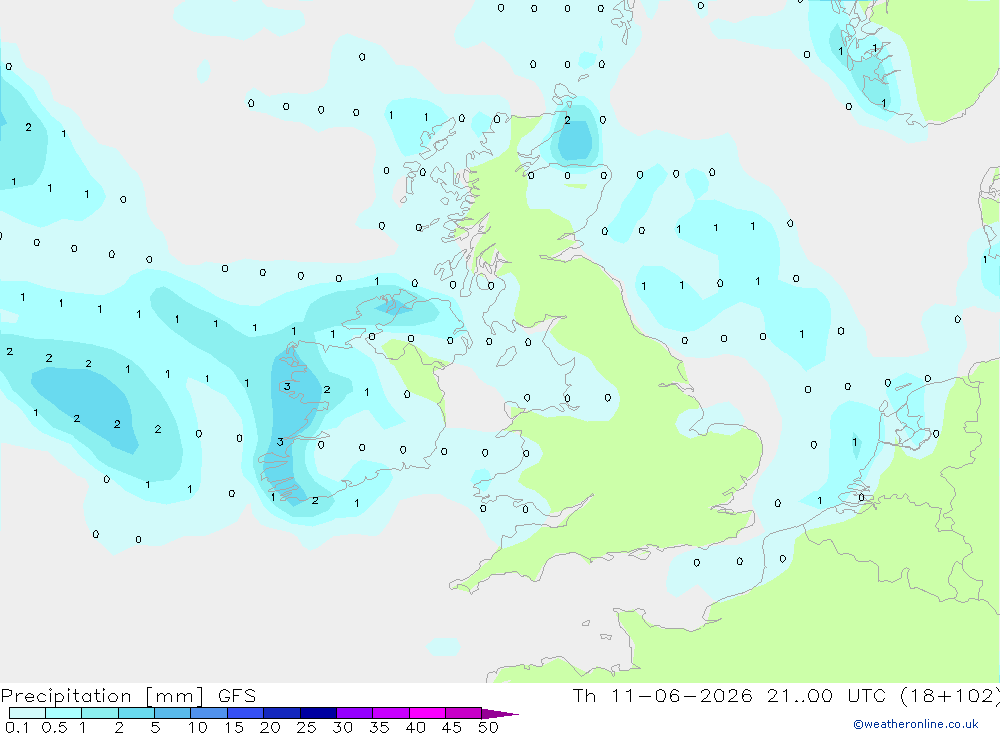
Task: Click the legend label '25'
Action: (306, 727)
